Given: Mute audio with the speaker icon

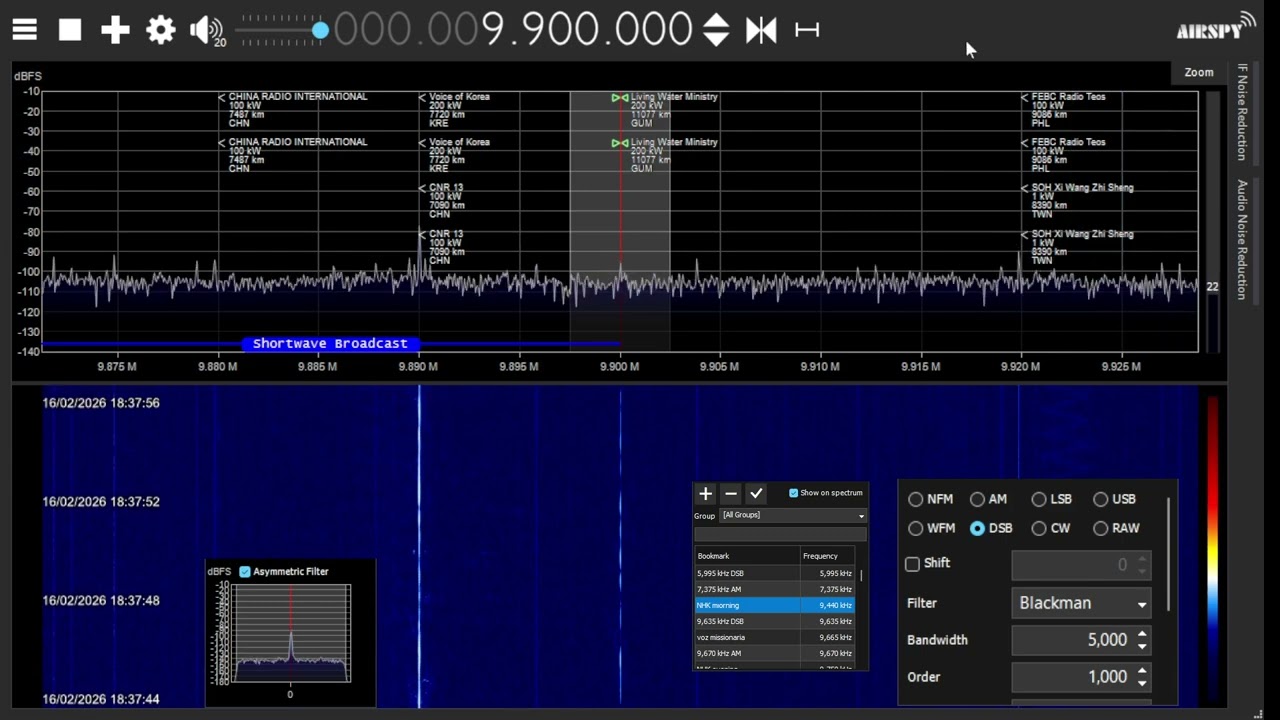Looking at the screenshot, I should 205,30.
